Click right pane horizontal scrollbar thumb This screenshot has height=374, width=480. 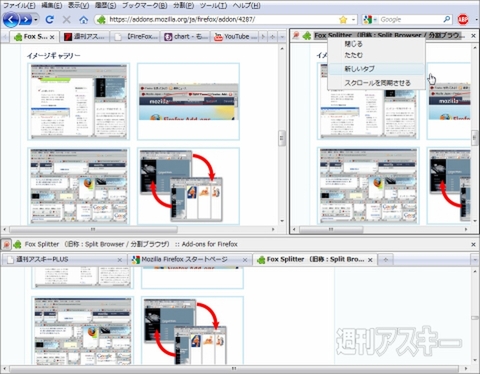[x=331, y=229]
